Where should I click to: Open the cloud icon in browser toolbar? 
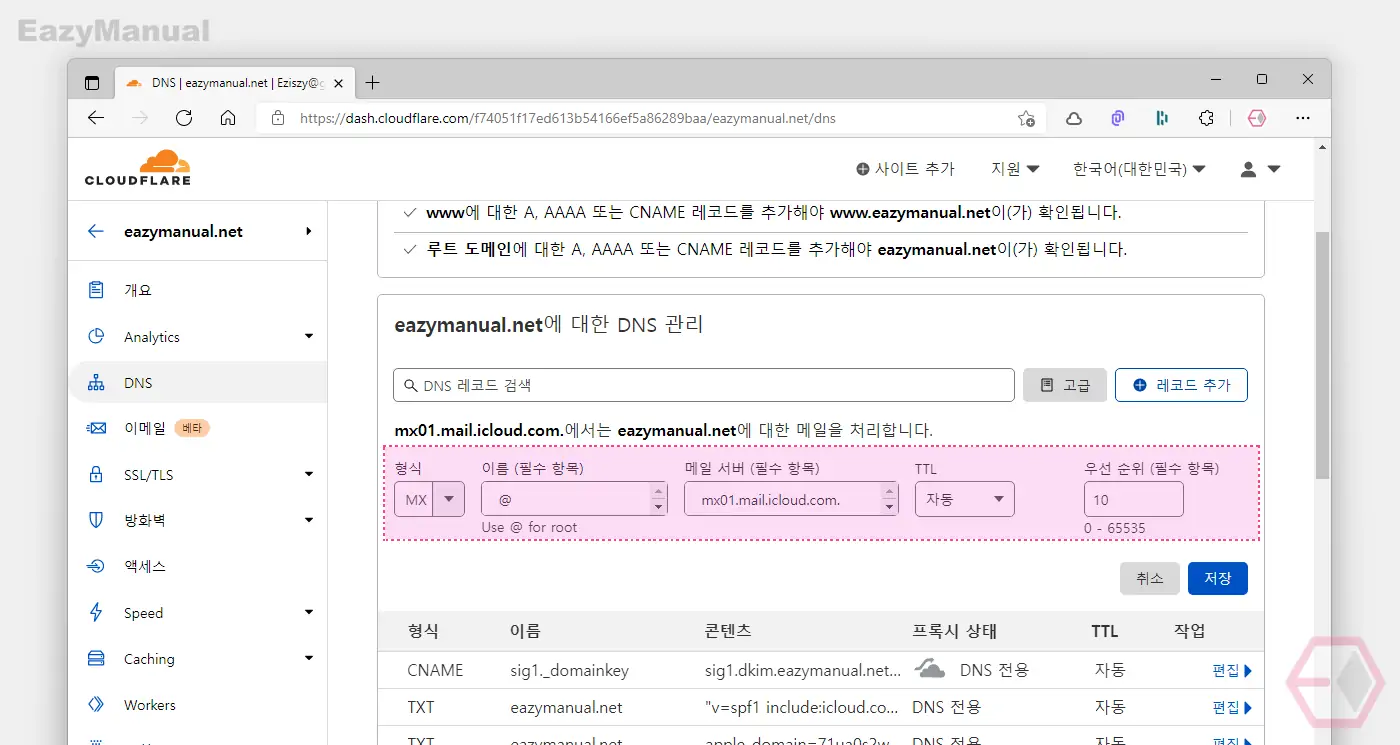click(x=1074, y=118)
